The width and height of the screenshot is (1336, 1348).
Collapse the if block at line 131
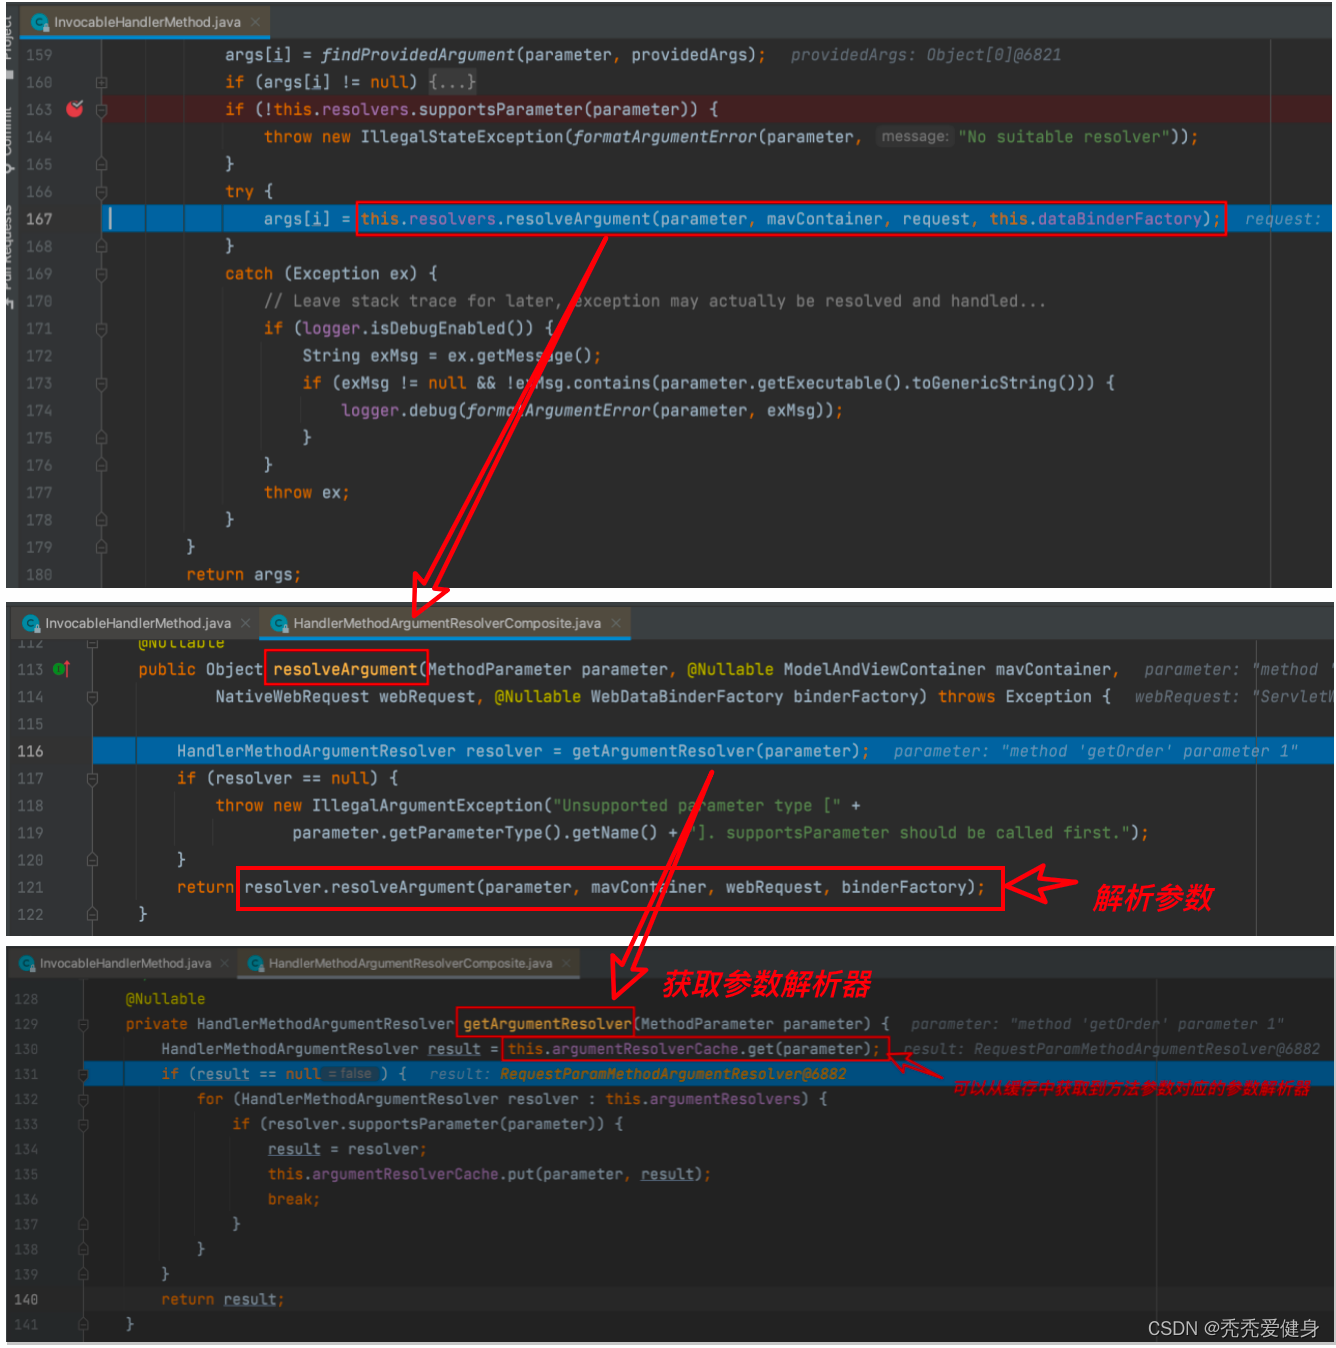(x=83, y=1074)
